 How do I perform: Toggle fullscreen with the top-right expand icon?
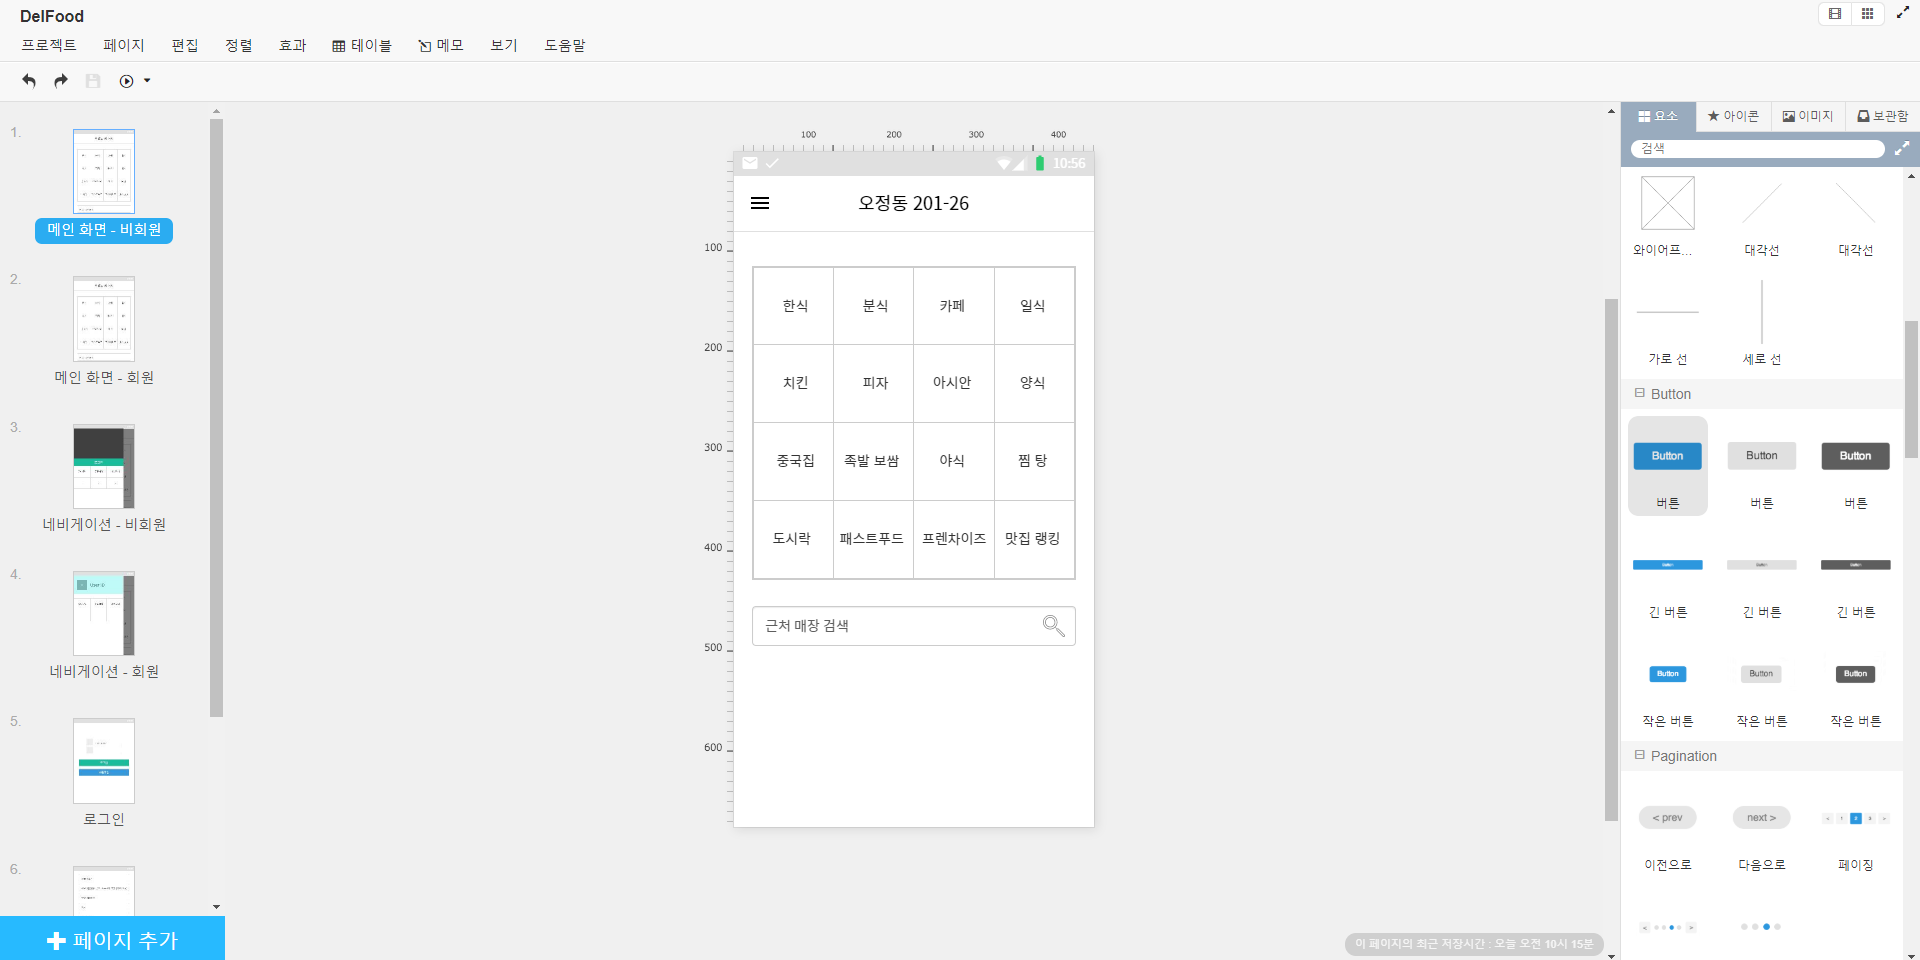(1903, 13)
